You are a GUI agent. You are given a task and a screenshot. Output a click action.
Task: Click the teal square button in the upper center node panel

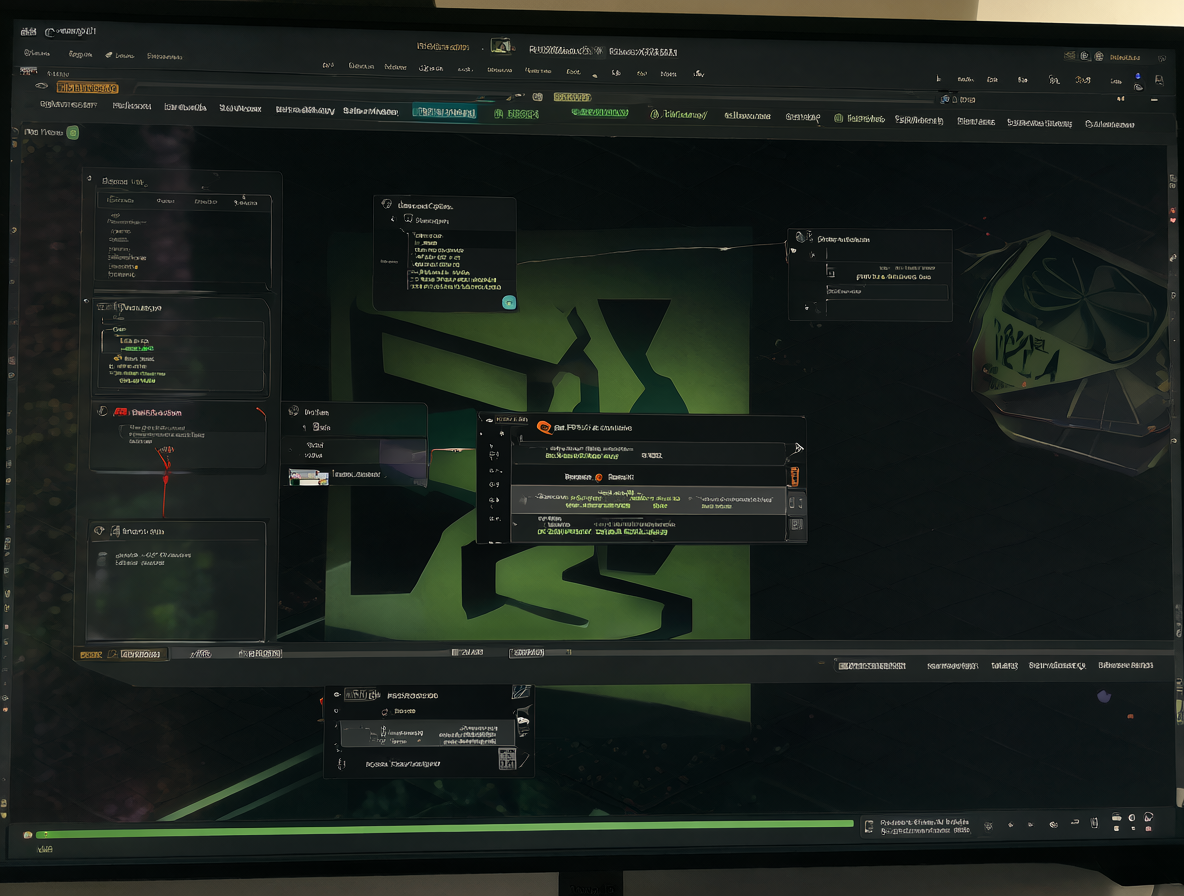[x=509, y=303]
